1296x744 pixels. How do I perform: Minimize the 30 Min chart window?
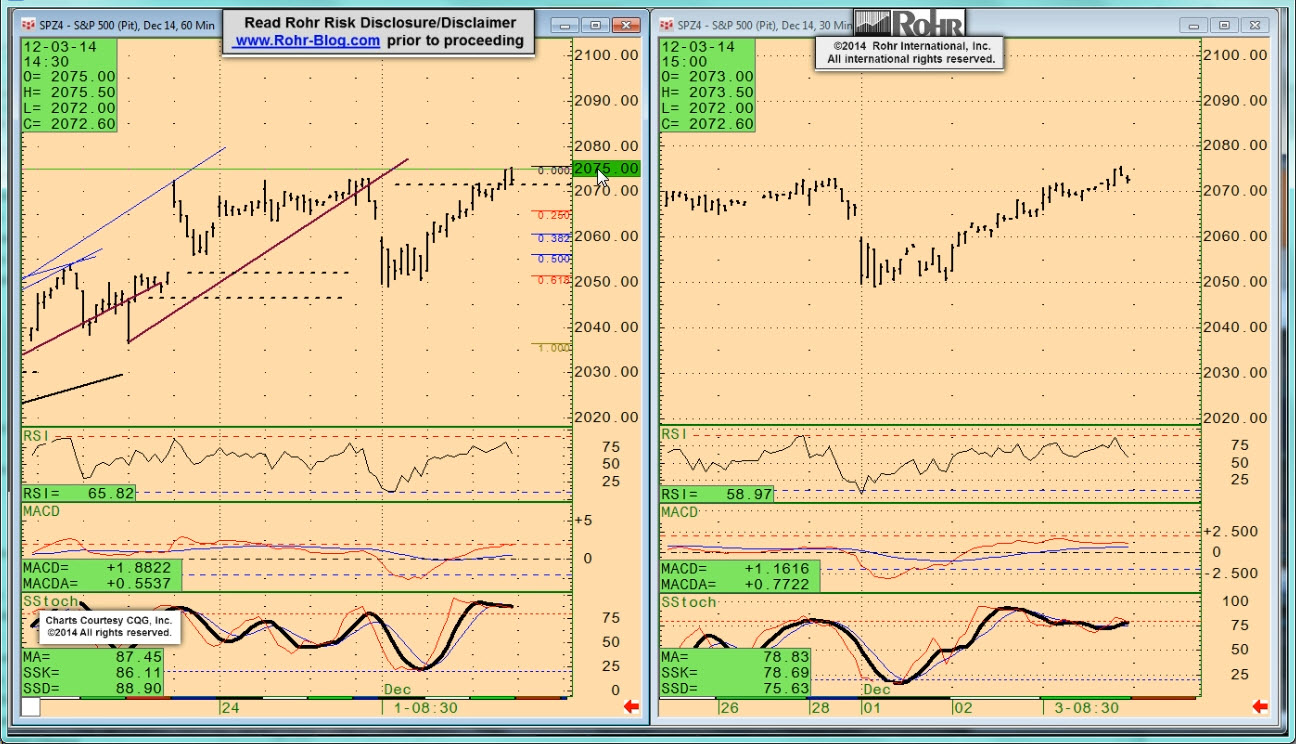pos(1195,25)
